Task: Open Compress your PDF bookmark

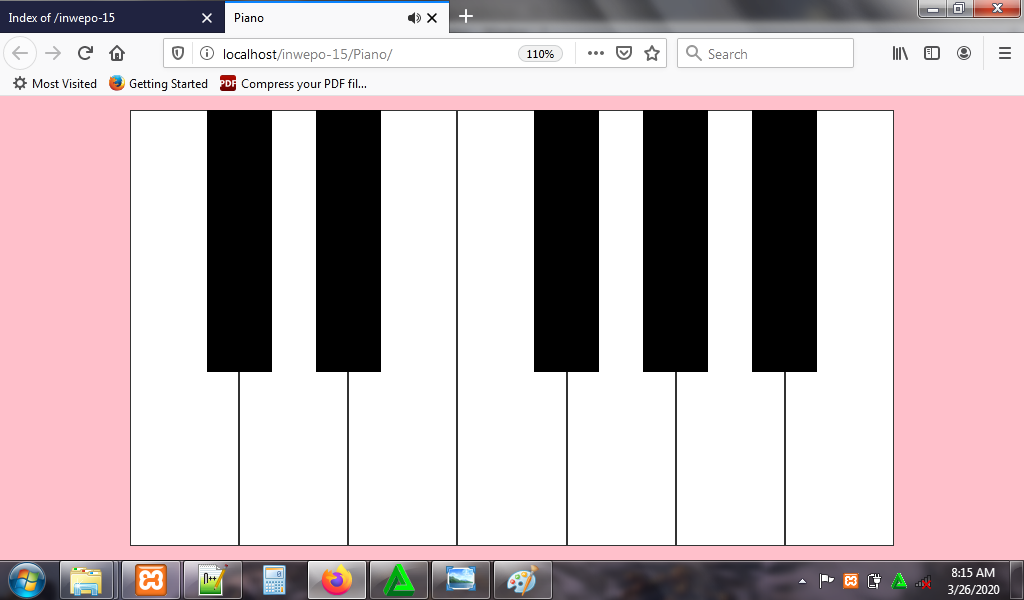Action: (294, 84)
